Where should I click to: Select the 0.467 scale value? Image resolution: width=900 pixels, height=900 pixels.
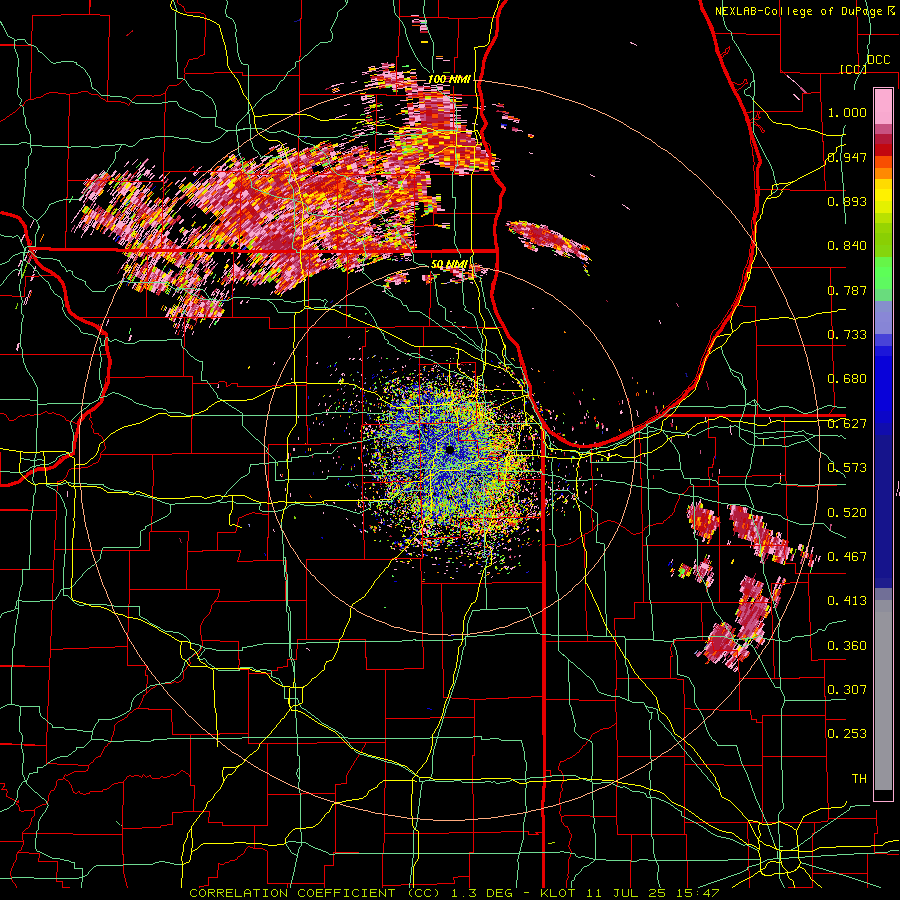tap(847, 557)
